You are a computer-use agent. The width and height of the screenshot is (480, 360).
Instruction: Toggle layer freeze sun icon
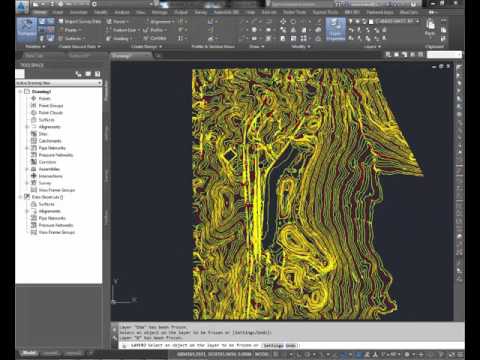click(357, 21)
